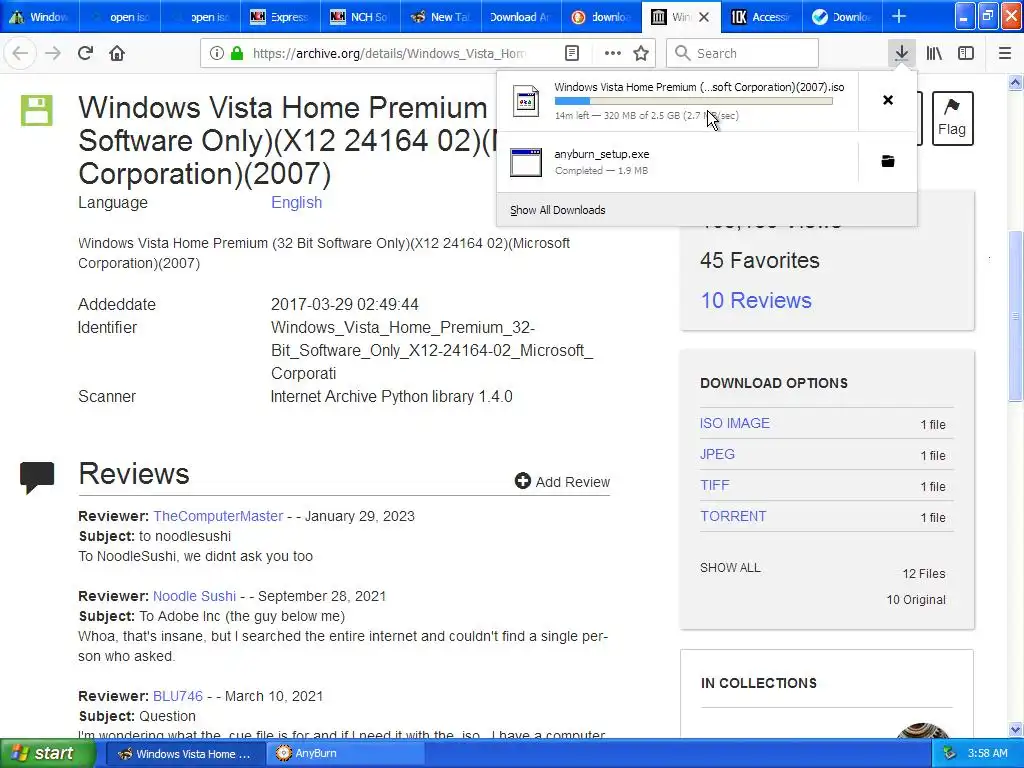The width and height of the screenshot is (1024, 768).
Task: Focus the Firefox Search box
Action: pyautogui.click(x=742, y=53)
